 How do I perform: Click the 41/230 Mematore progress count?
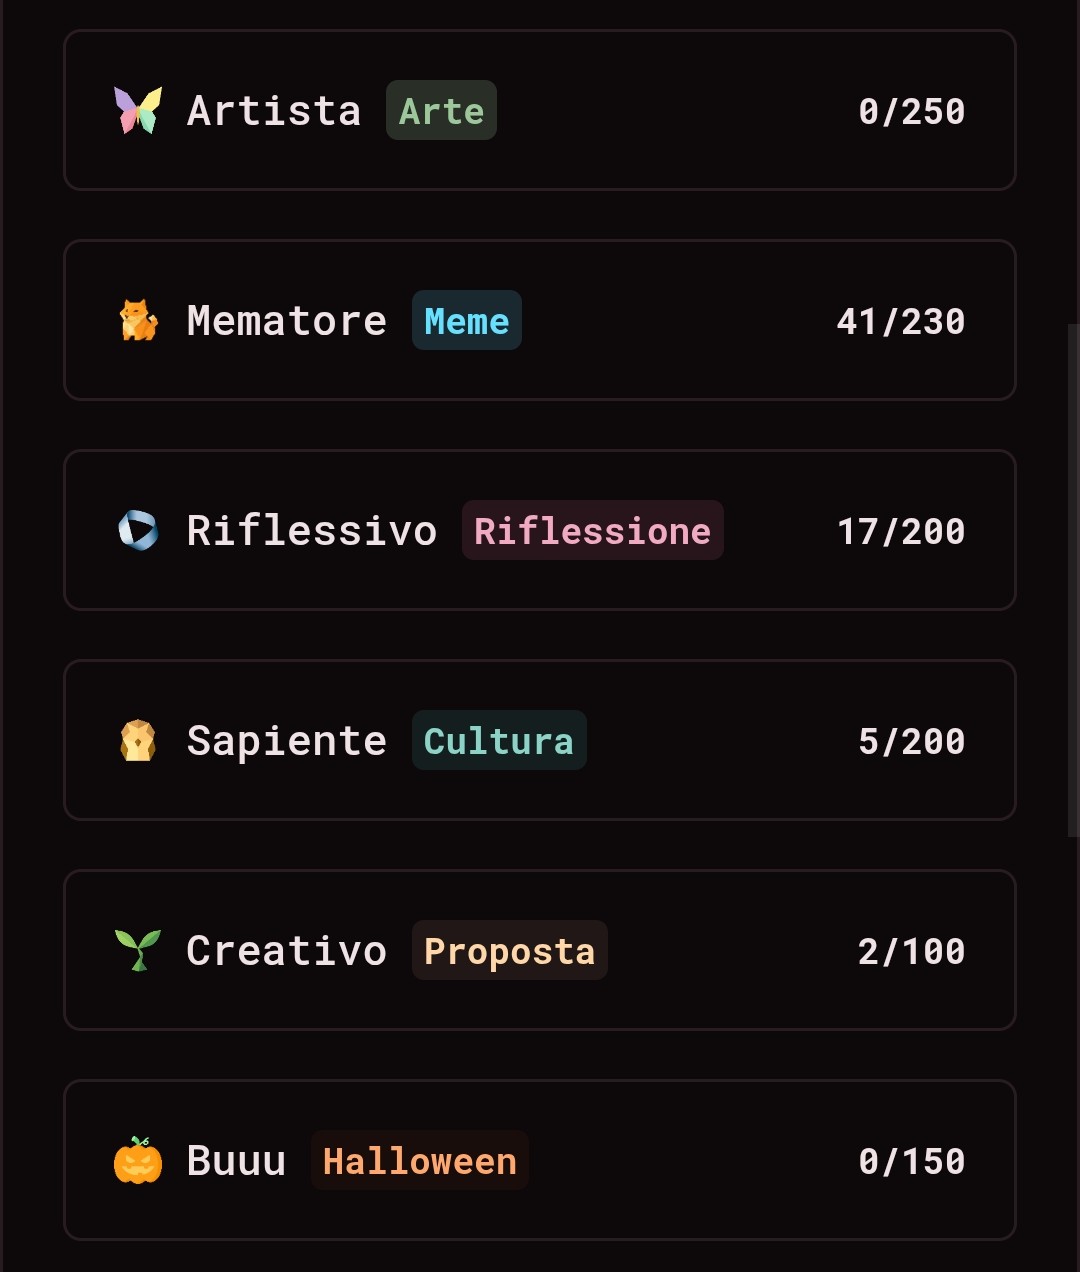pos(901,321)
